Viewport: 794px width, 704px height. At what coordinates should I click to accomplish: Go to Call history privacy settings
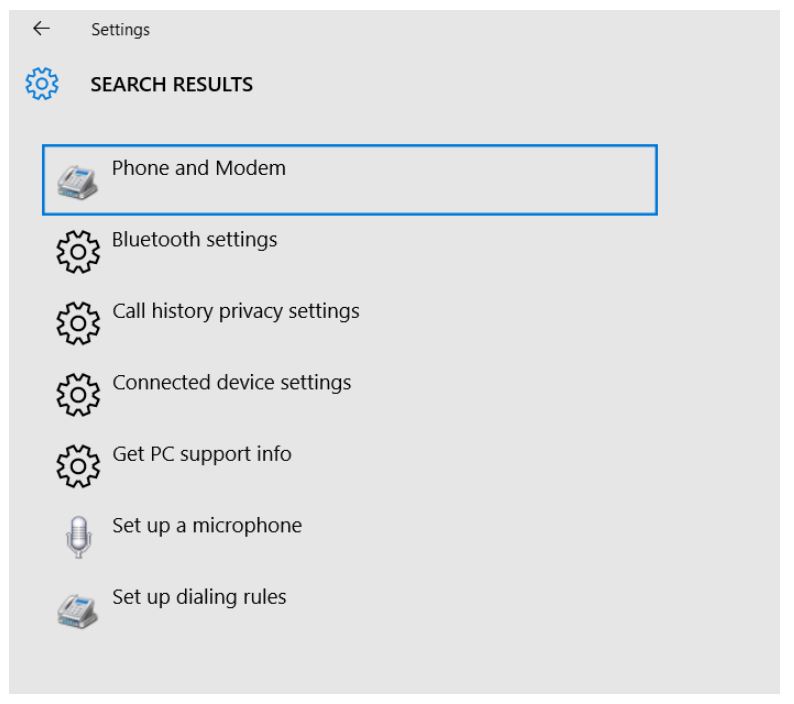point(236,312)
